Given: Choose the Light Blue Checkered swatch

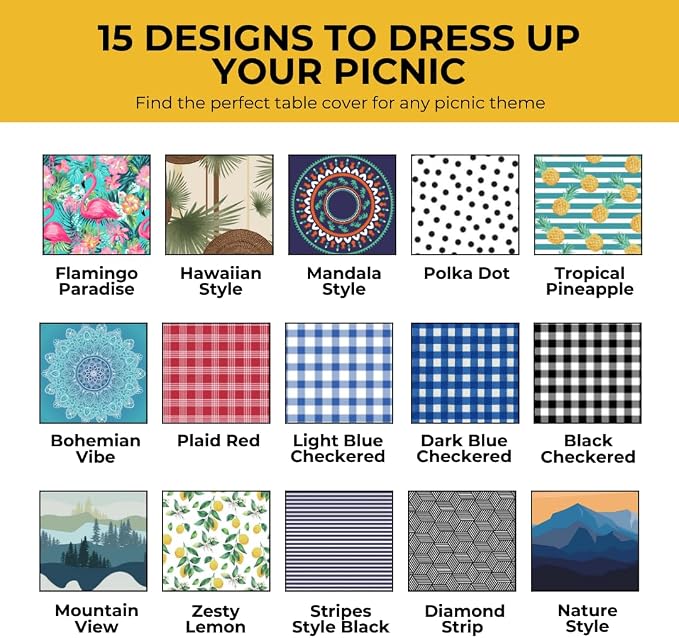Looking at the screenshot, I should tap(339, 373).
